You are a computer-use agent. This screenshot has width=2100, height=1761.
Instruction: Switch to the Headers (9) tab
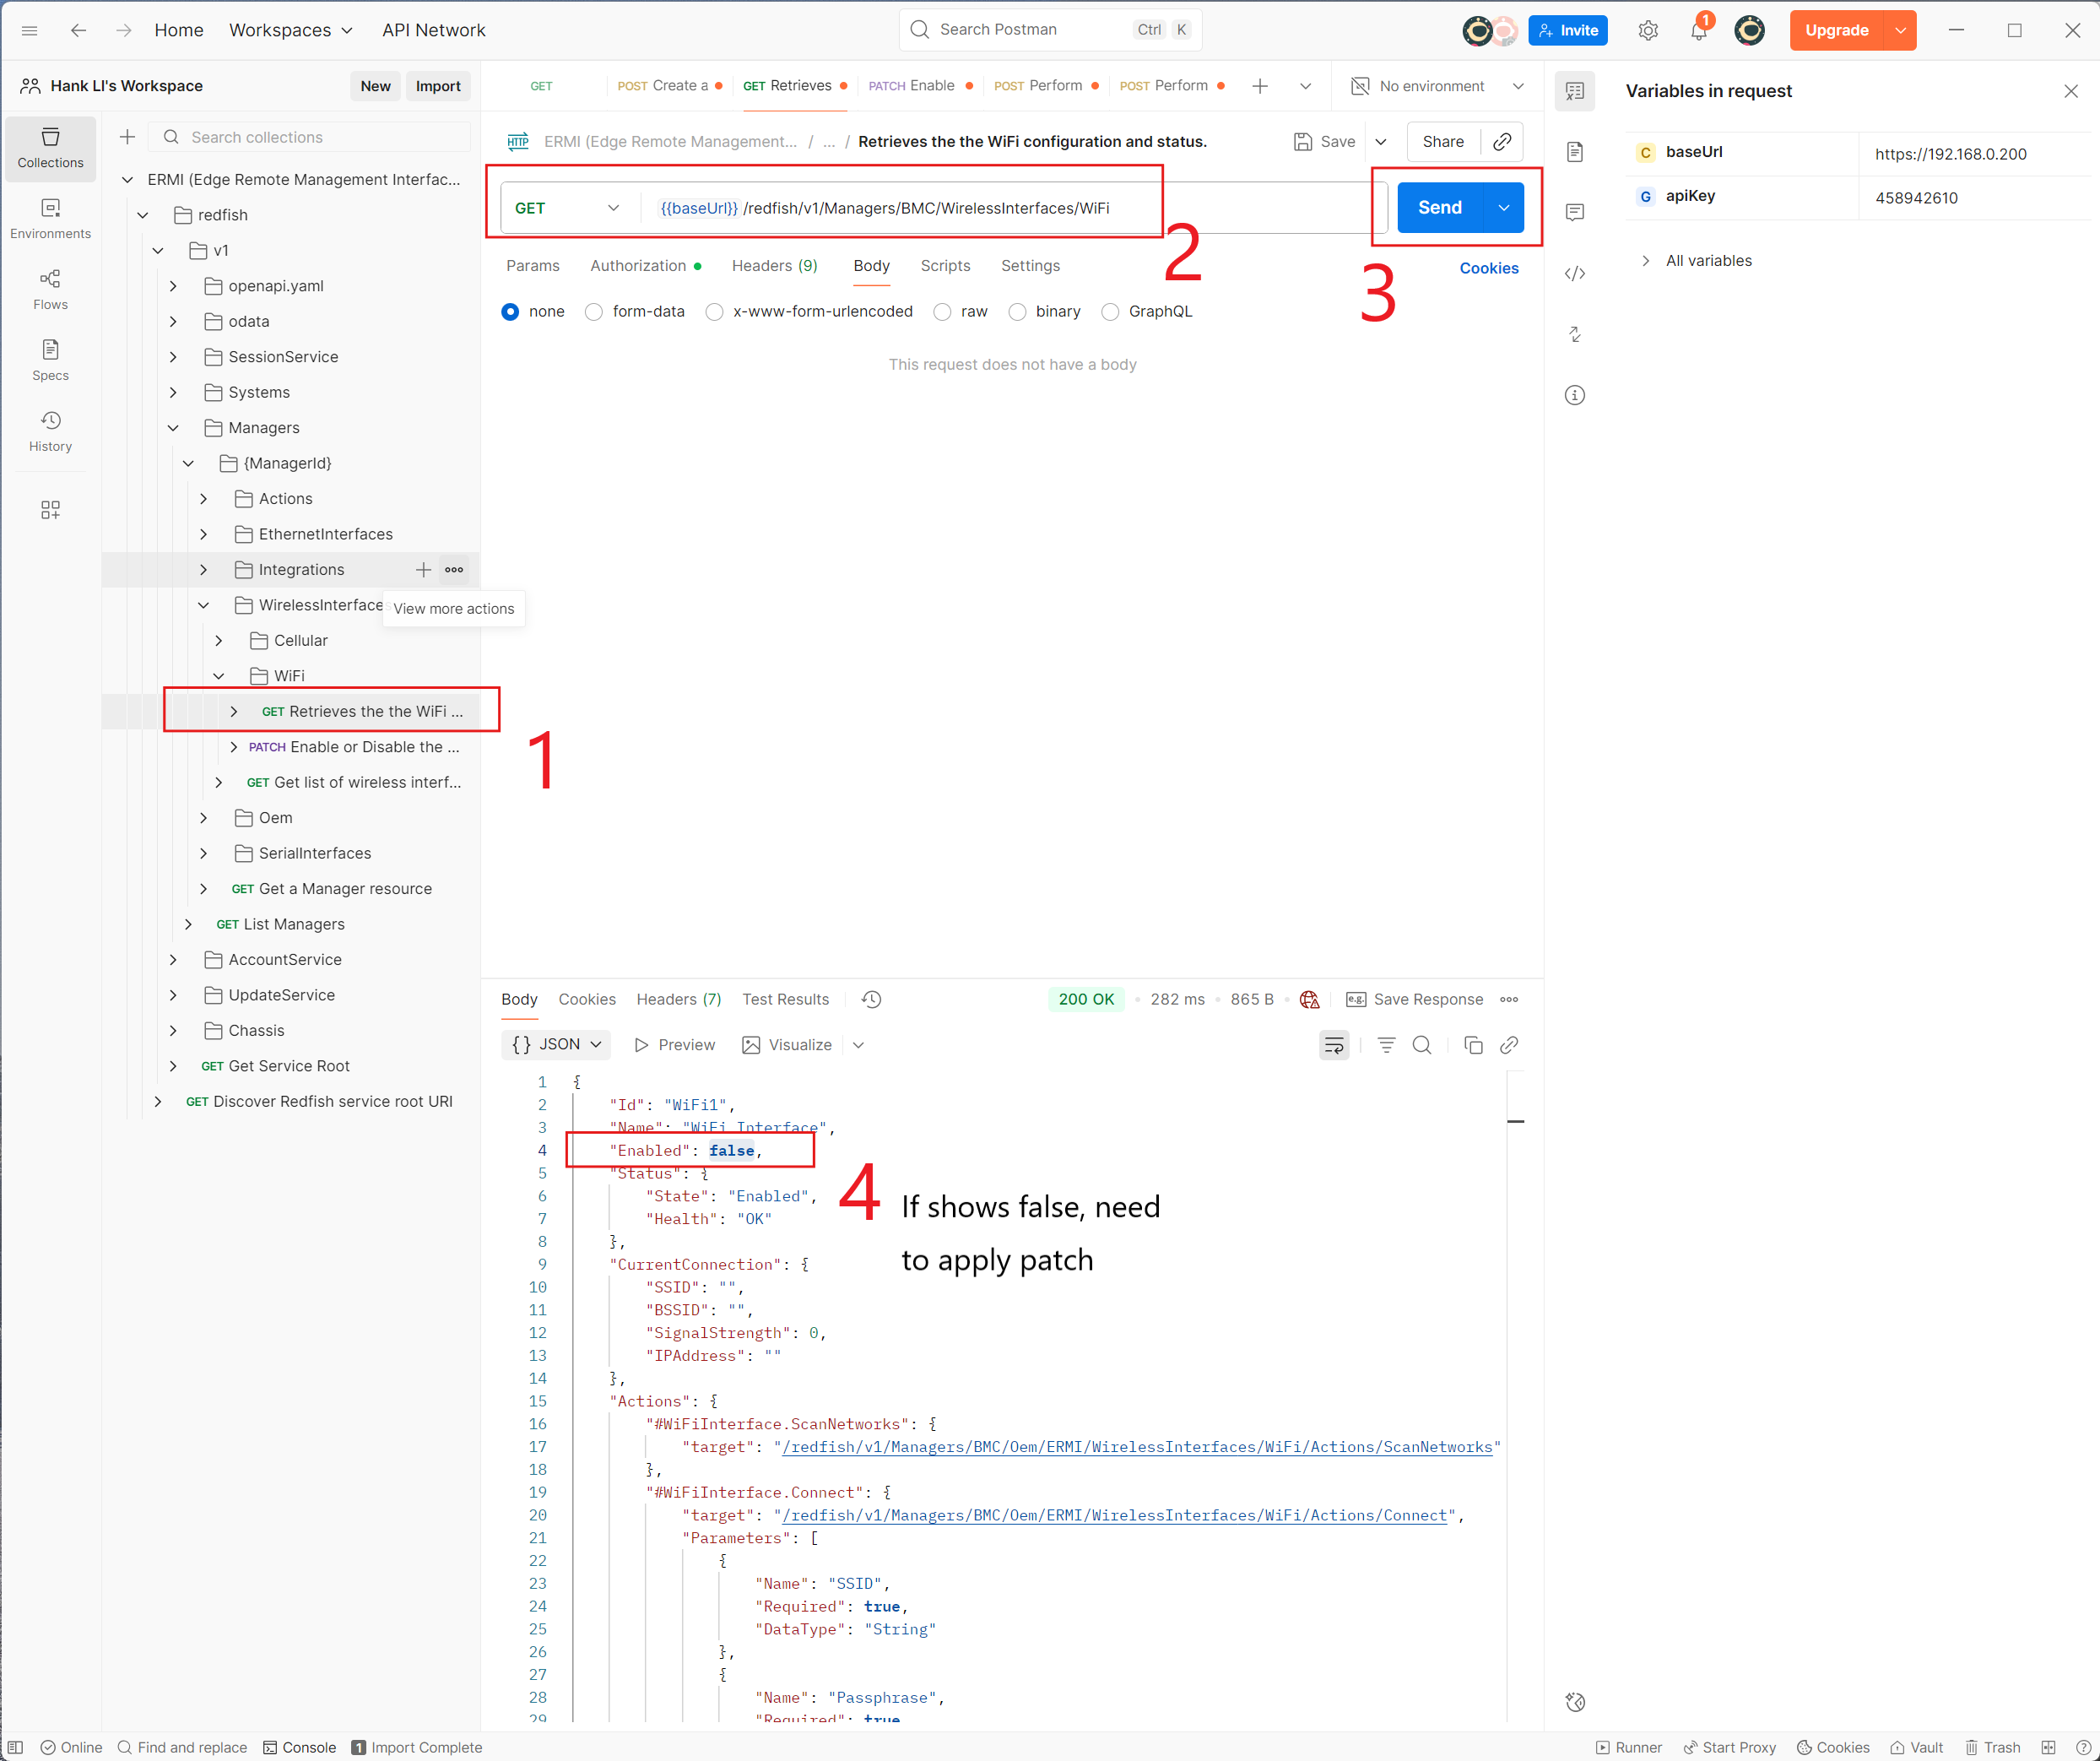(774, 266)
